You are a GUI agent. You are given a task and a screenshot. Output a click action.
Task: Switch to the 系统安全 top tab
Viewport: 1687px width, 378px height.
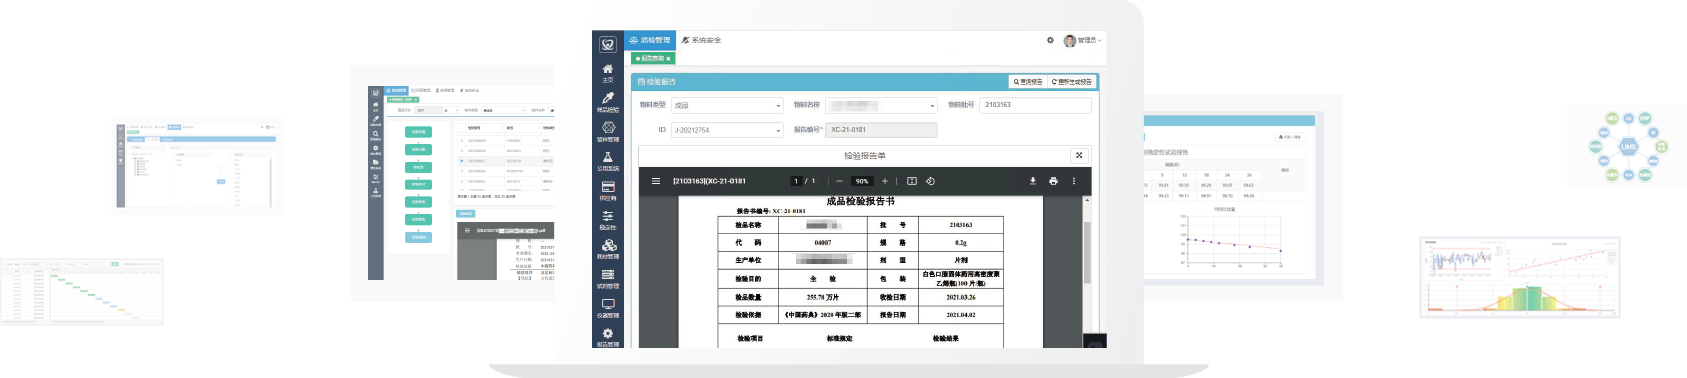[701, 40]
